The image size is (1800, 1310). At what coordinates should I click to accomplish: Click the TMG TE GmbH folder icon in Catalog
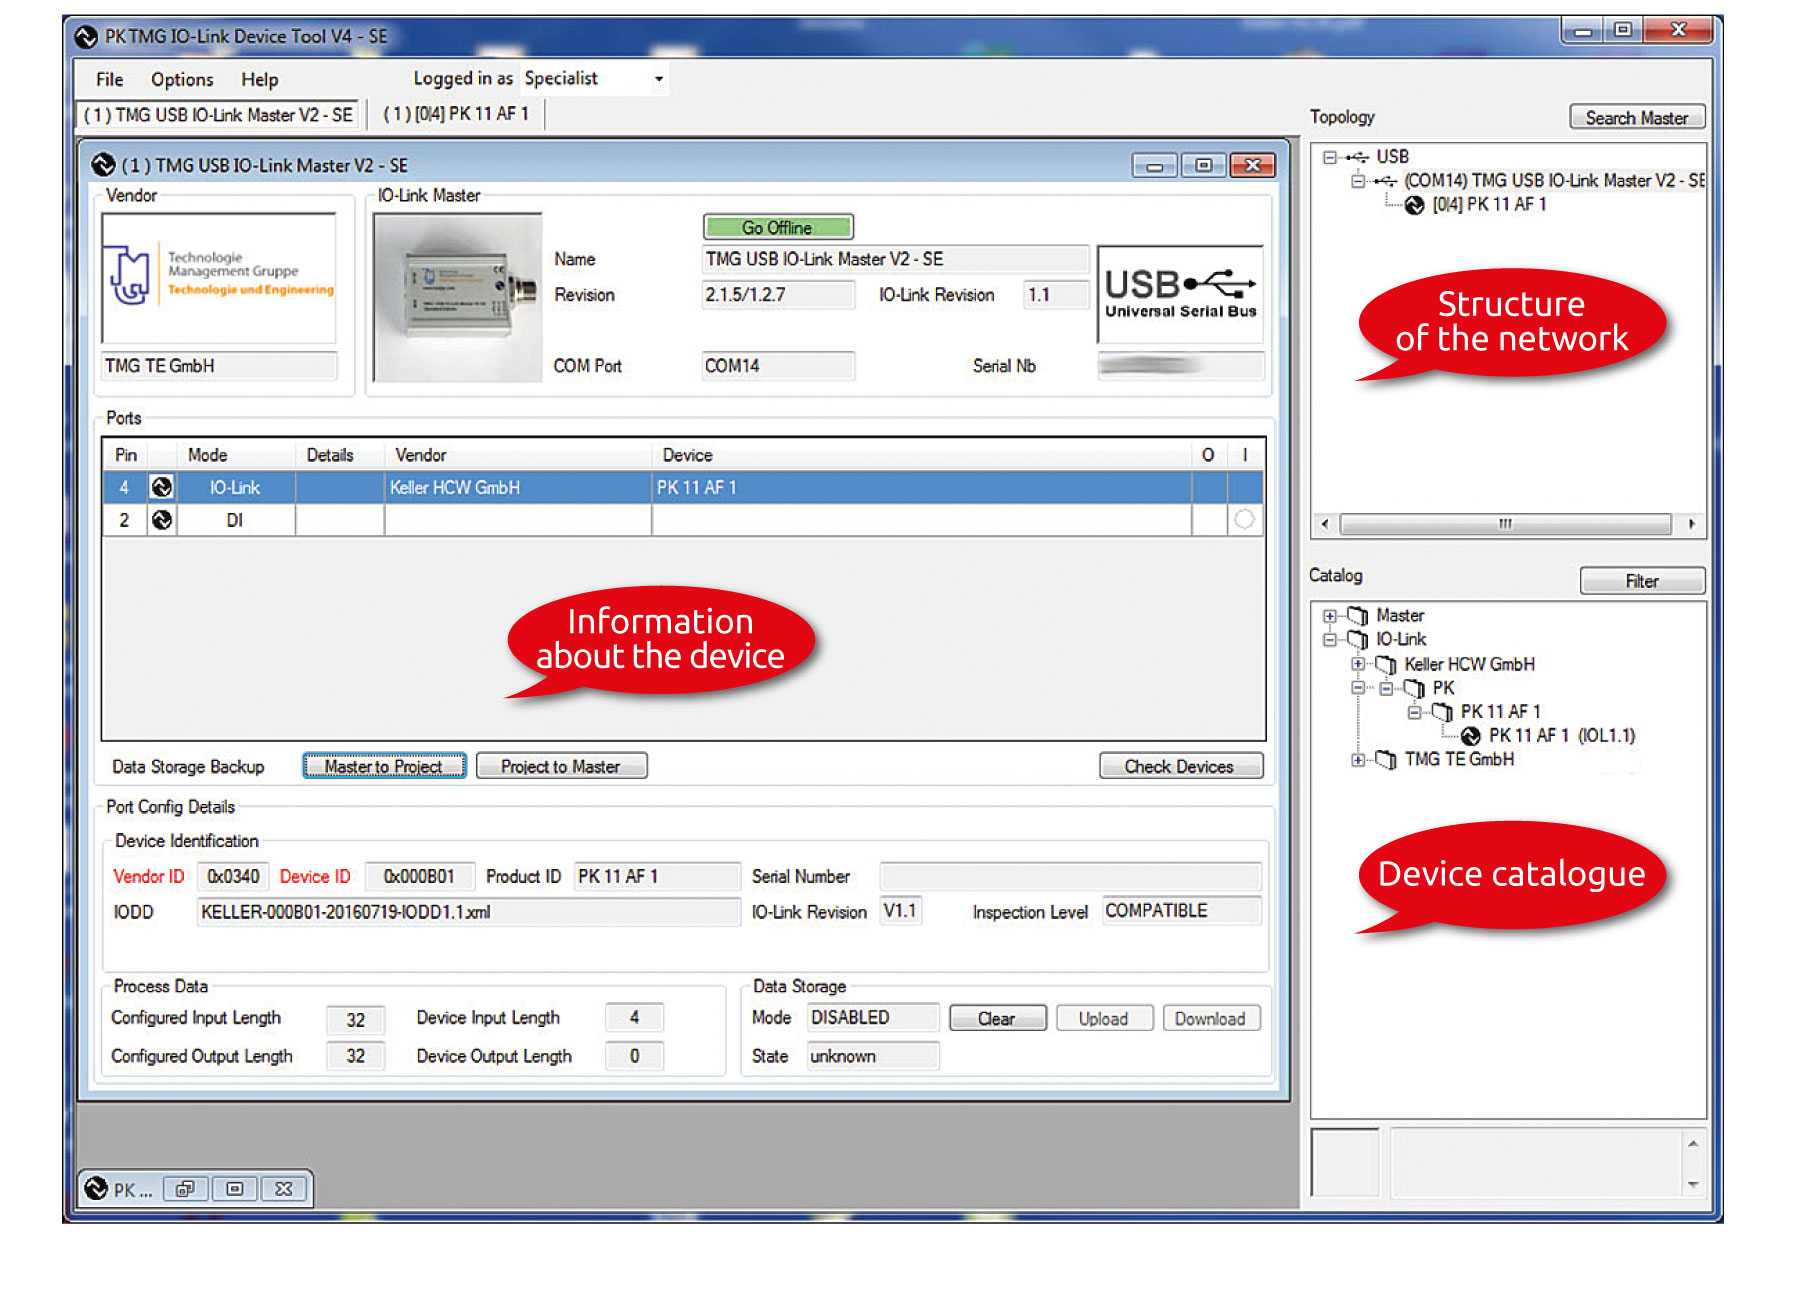pos(1386,760)
